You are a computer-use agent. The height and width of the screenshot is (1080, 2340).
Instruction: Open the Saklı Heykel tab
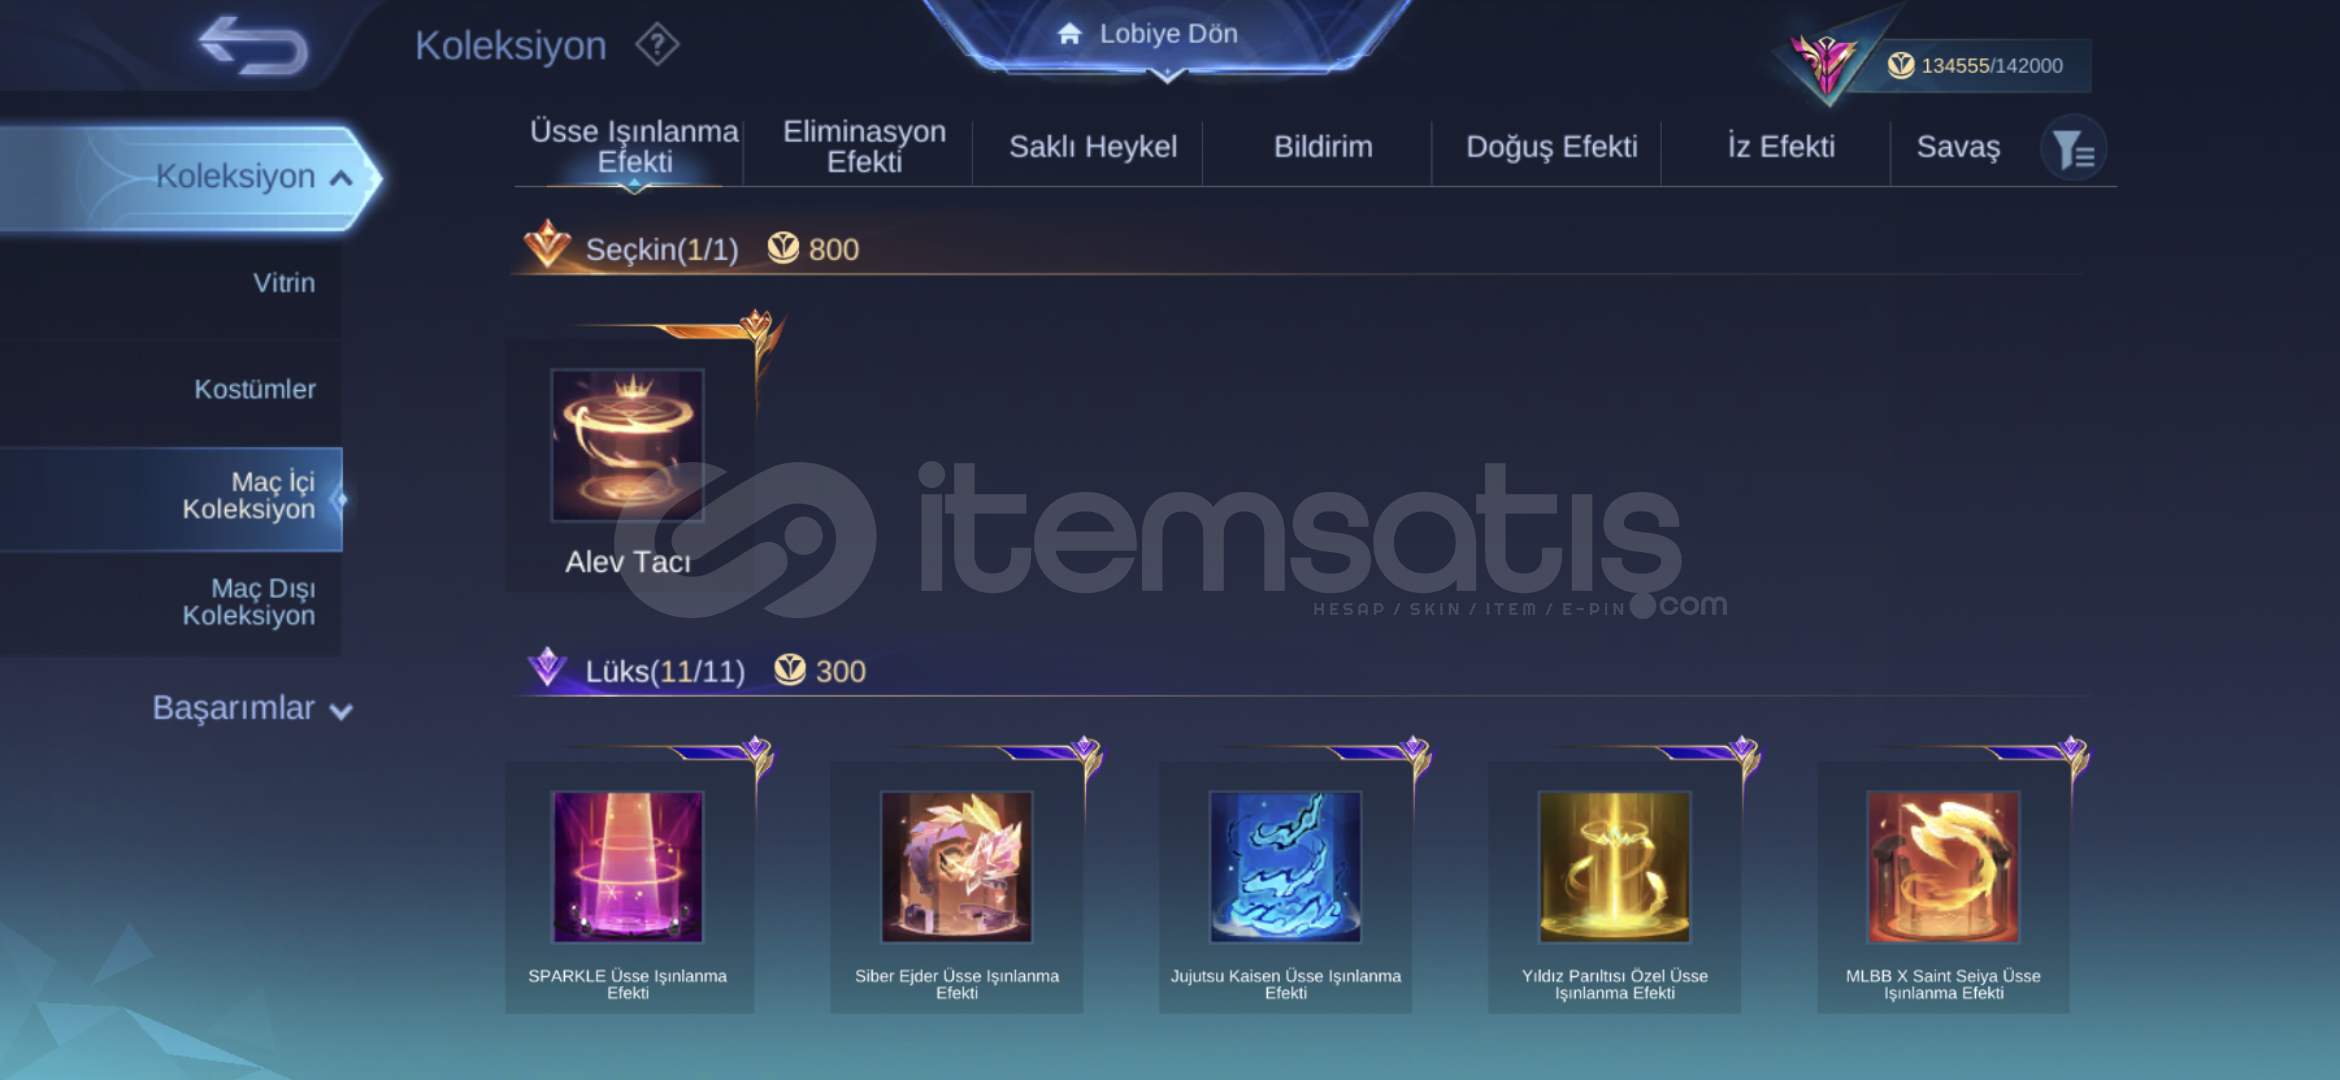point(1093,147)
